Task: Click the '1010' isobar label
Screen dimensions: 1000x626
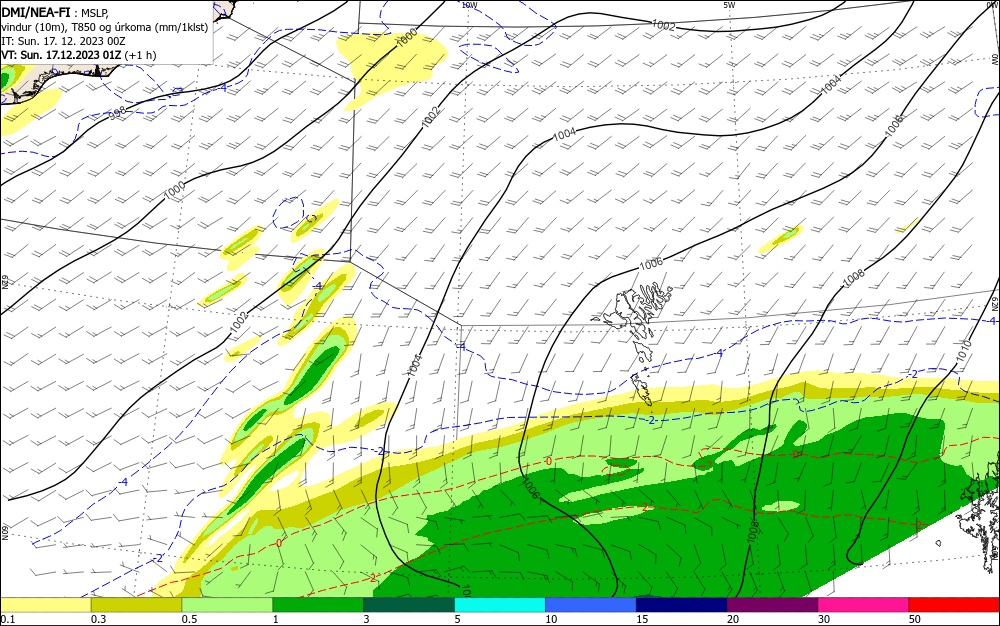Action: click(964, 350)
